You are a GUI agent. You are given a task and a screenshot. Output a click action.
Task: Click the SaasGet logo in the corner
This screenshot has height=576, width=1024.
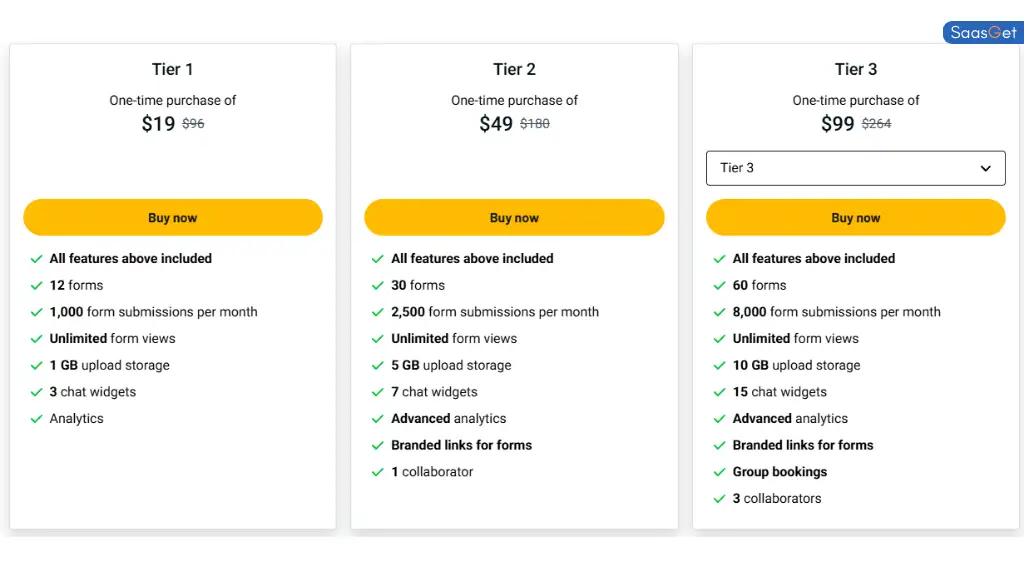[982, 31]
